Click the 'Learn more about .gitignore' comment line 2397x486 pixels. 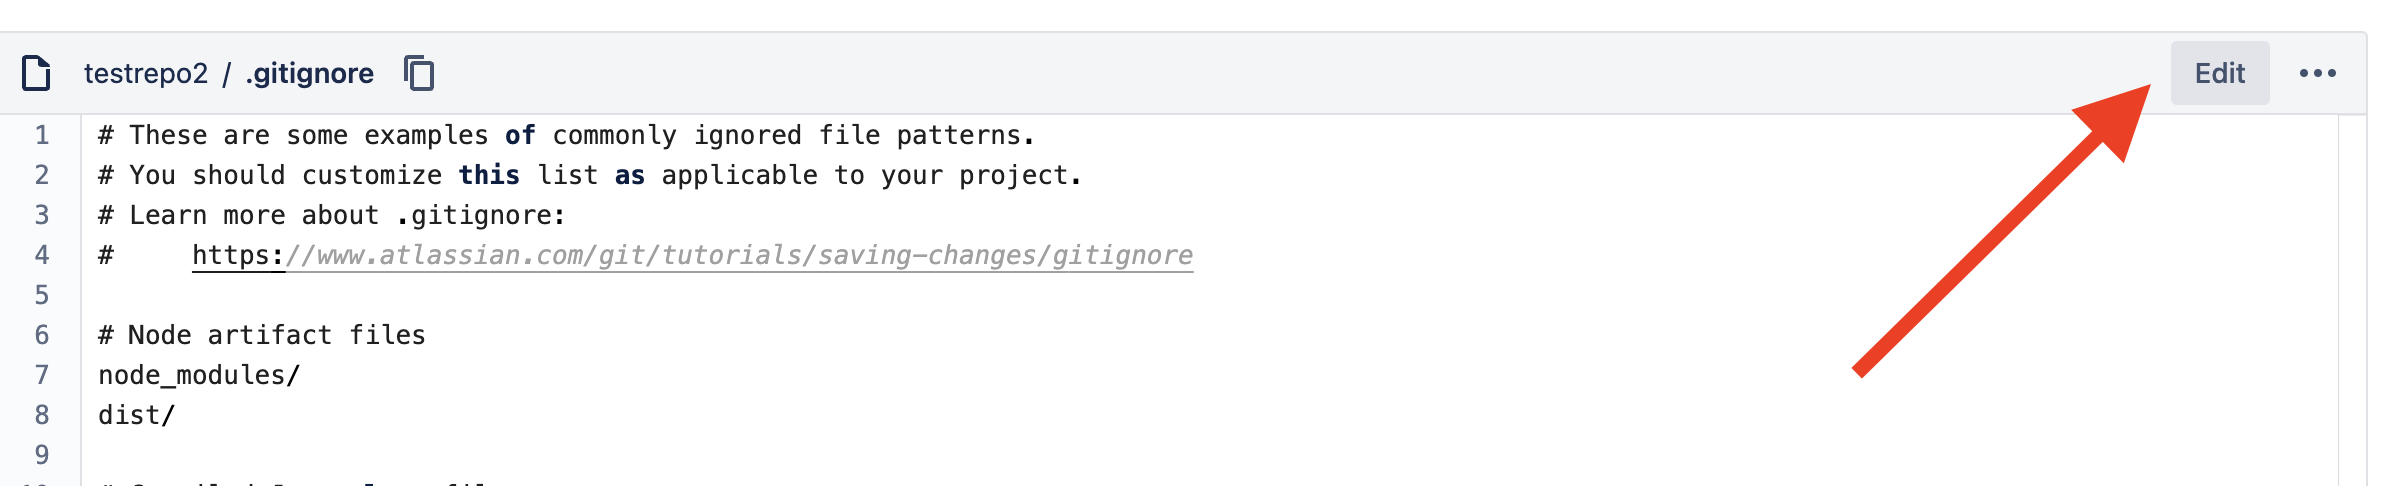pos(332,215)
